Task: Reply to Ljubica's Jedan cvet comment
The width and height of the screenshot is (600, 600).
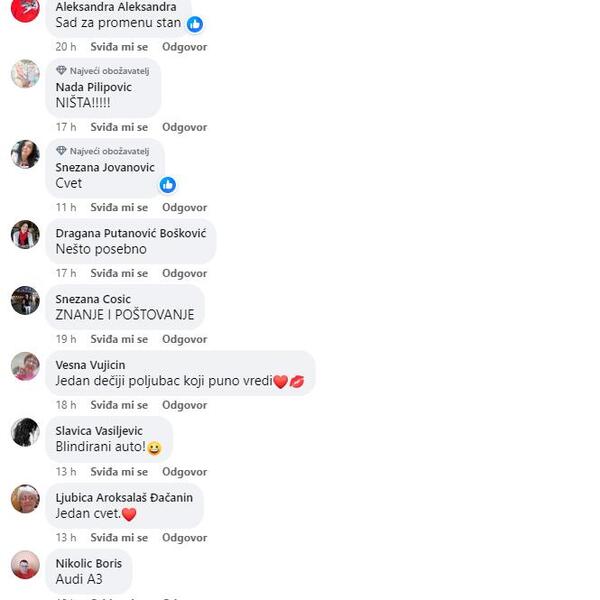Action: (x=184, y=538)
